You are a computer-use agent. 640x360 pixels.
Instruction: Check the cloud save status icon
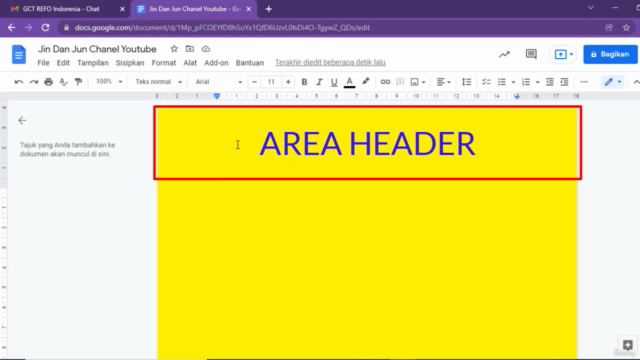coord(206,49)
